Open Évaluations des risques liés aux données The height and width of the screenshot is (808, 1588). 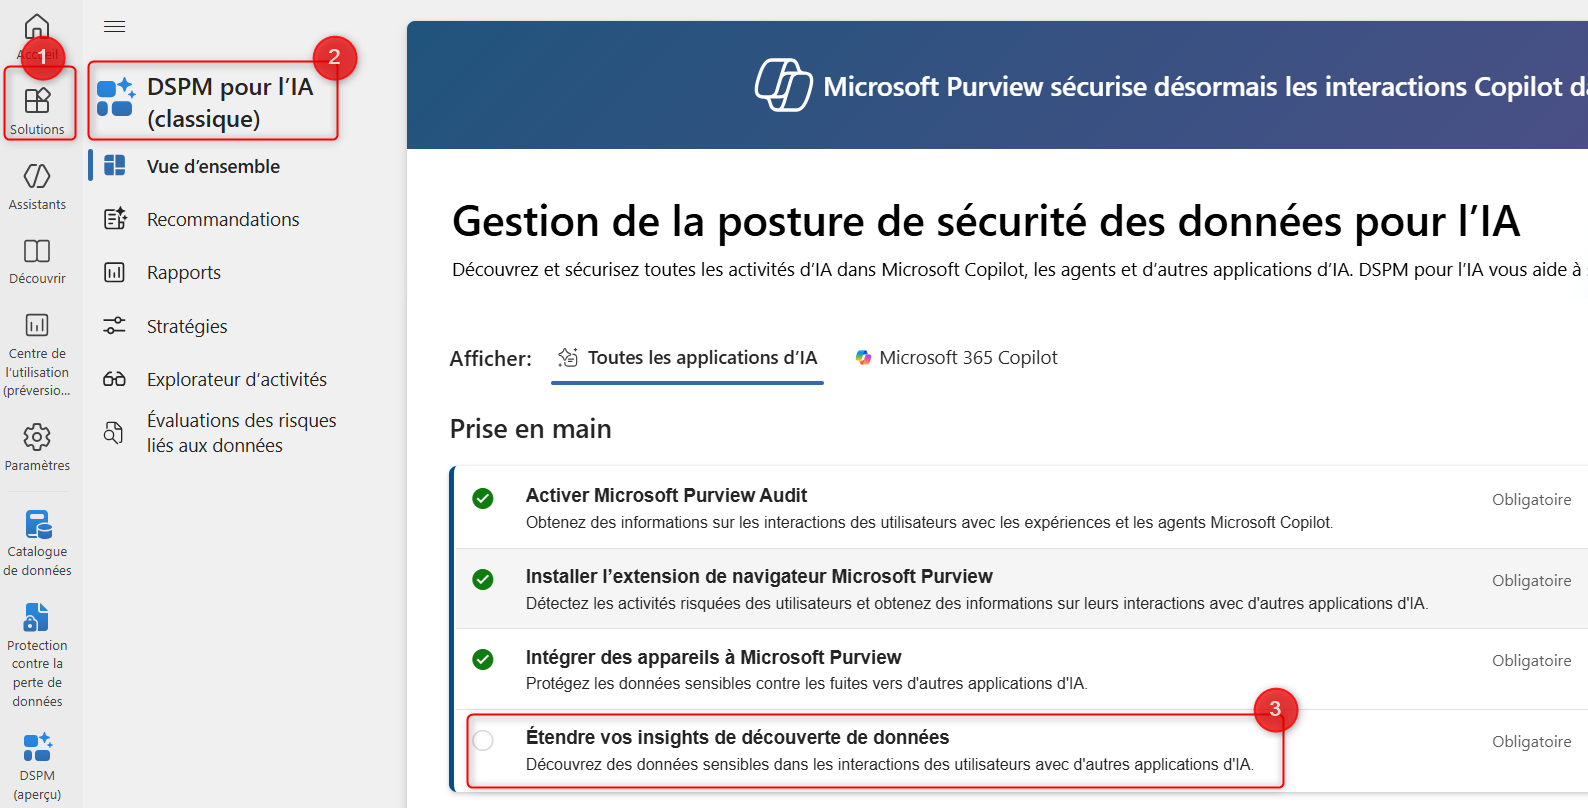pyautogui.click(x=241, y=433)
